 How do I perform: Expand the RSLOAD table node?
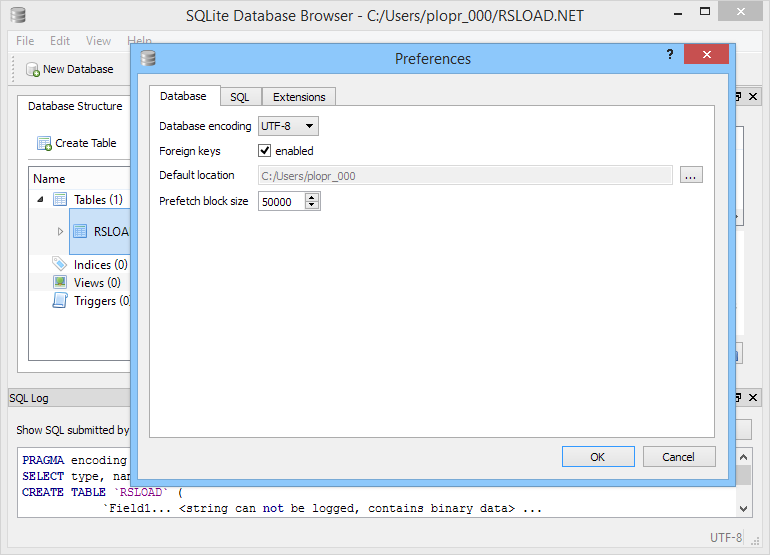point(60,231)
